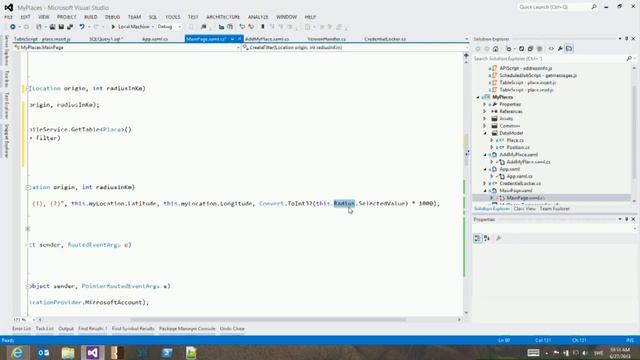This screenshot has width=640, height=360.
Task: Click the Solution Explorer vertical scrollbar
Action: coord(634,133)
